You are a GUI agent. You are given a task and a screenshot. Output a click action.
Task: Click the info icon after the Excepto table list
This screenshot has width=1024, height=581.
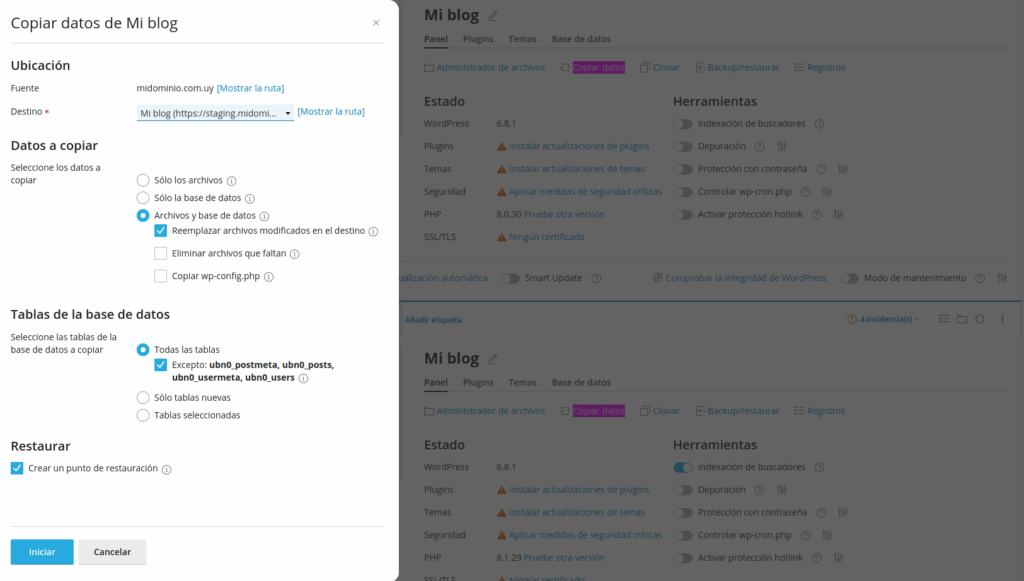click(x=303, y=379)
